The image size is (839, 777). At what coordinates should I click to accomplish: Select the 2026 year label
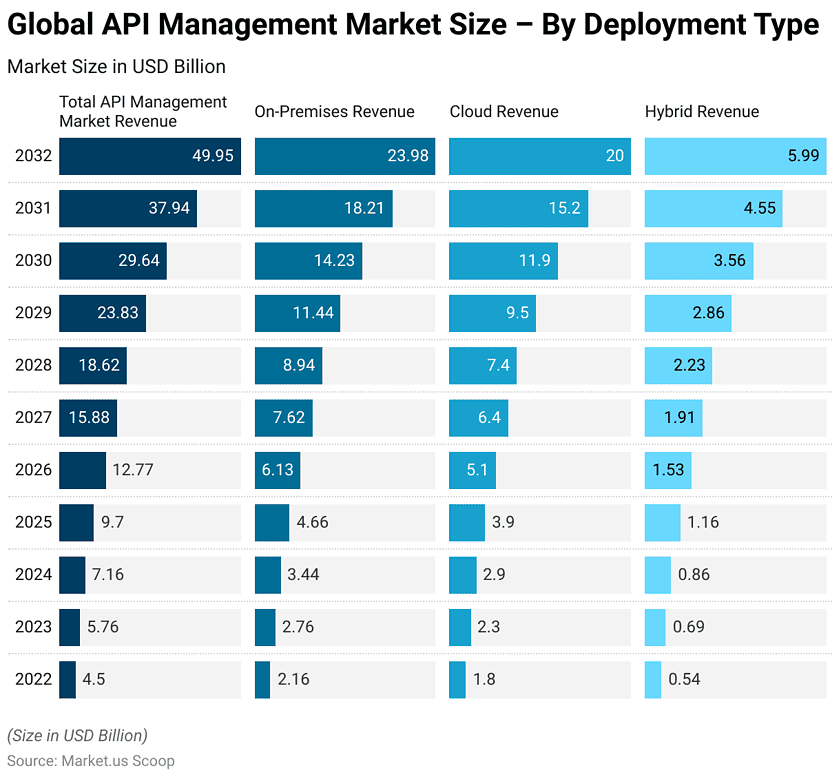pos(33,470)
